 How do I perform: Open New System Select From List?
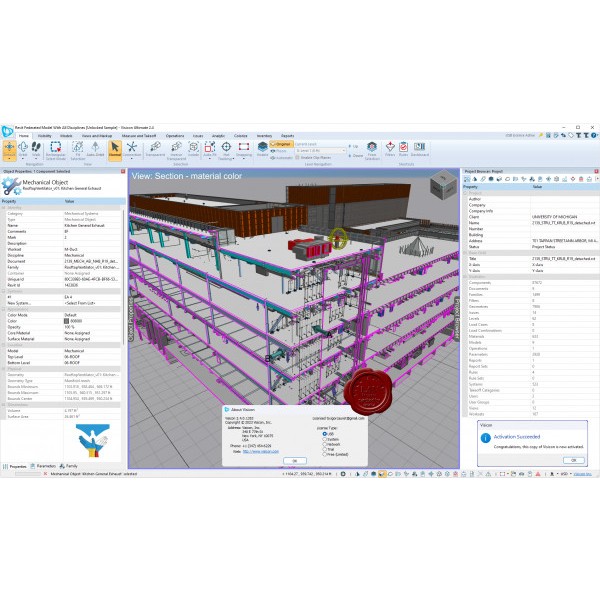point(92,303)
